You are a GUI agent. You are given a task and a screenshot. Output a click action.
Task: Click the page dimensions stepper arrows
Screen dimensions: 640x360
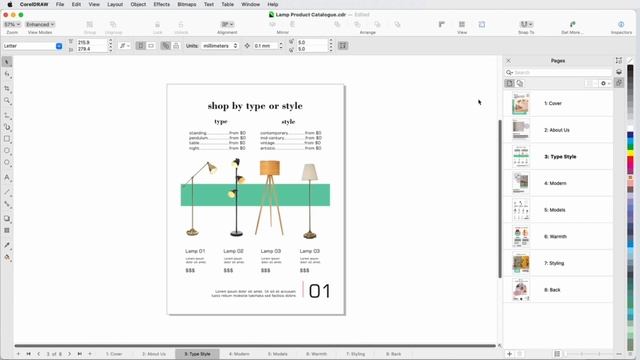pyautogui.click(x=110, y=45)
